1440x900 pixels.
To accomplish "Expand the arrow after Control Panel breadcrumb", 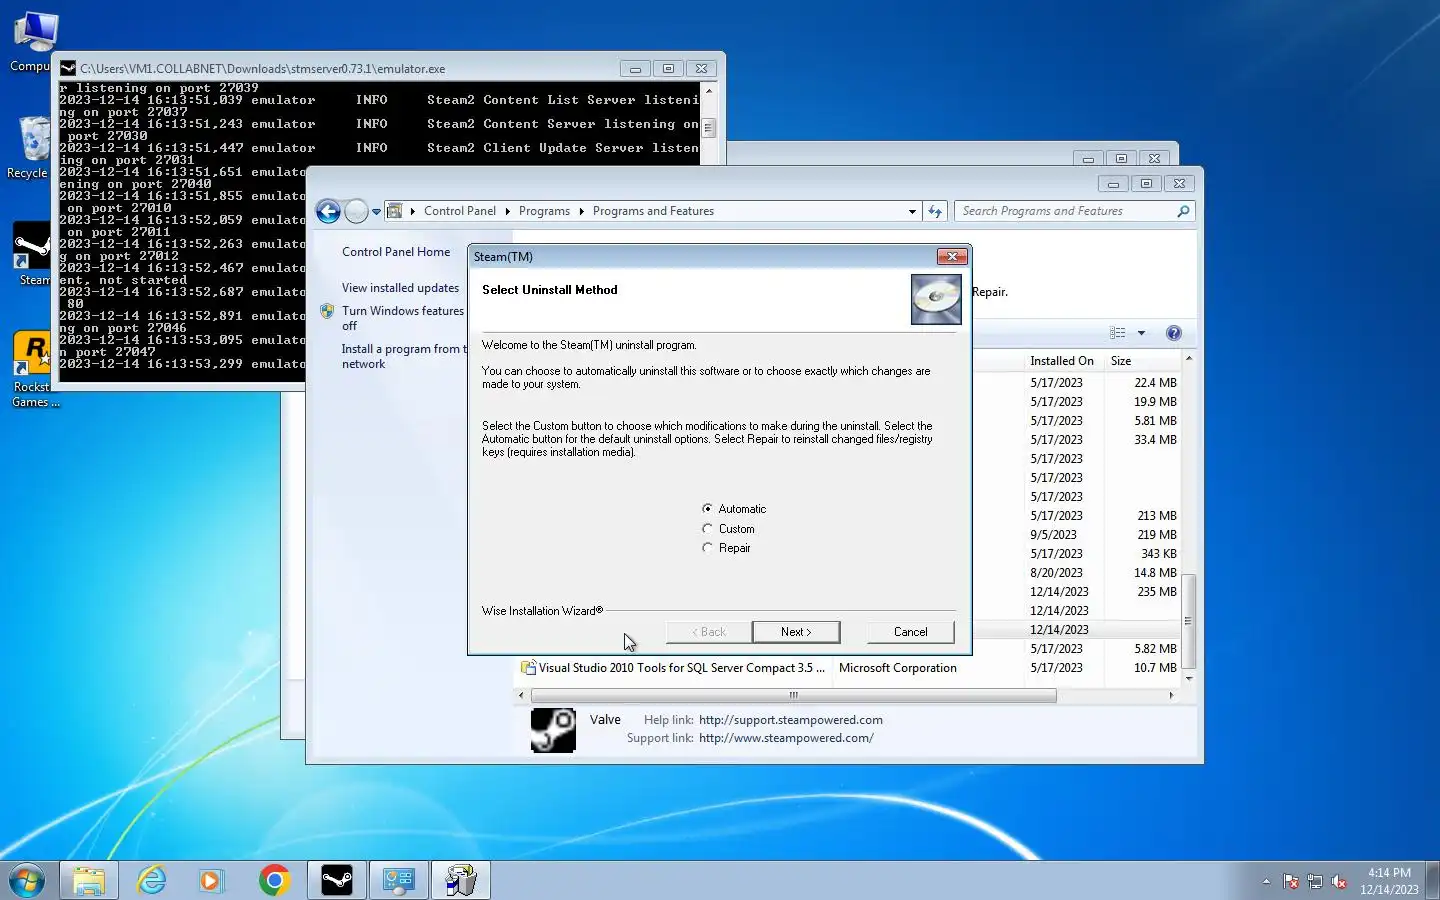I will [x=507, y=211].
